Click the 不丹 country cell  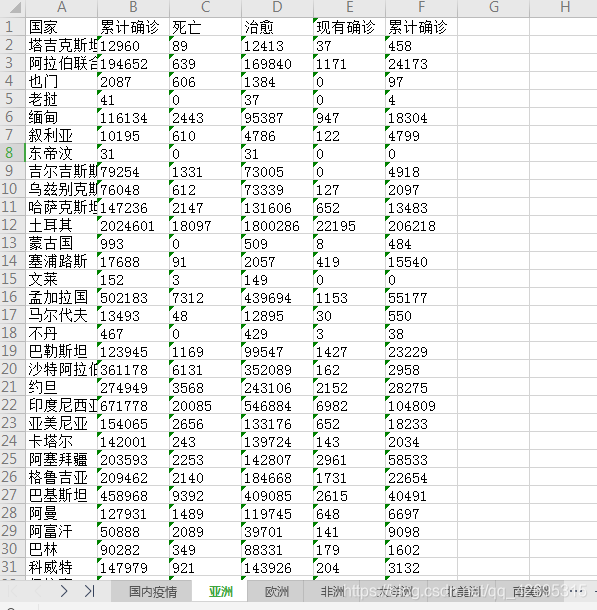[61, 333]
